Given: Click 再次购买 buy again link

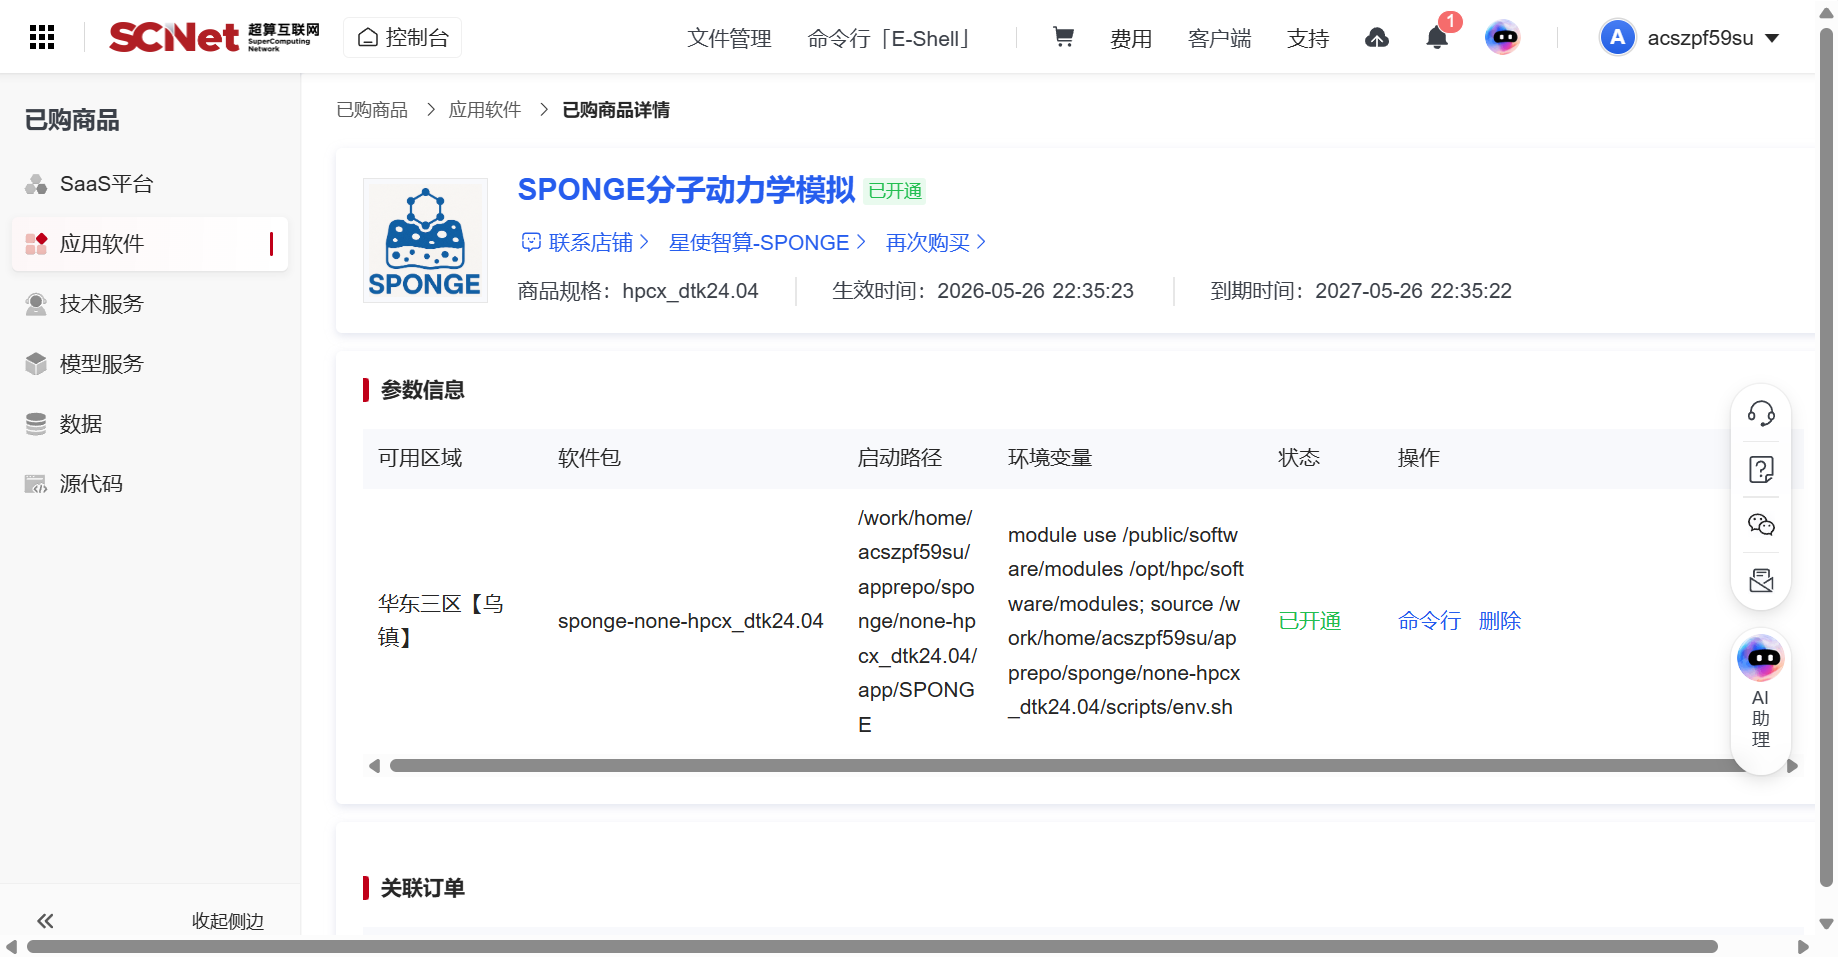Looking at the screenshot, I should click(x=936, y=242).
